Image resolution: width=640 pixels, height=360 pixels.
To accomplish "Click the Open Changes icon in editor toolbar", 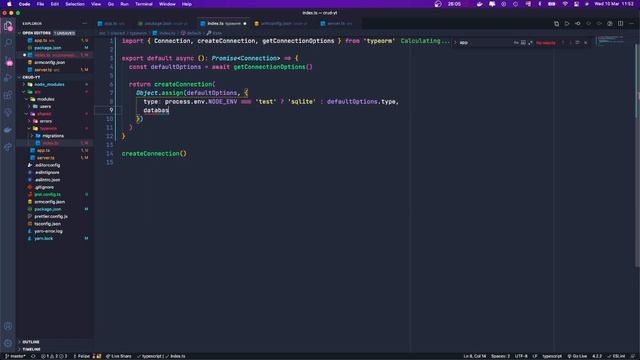I will (x=578, y=24).
